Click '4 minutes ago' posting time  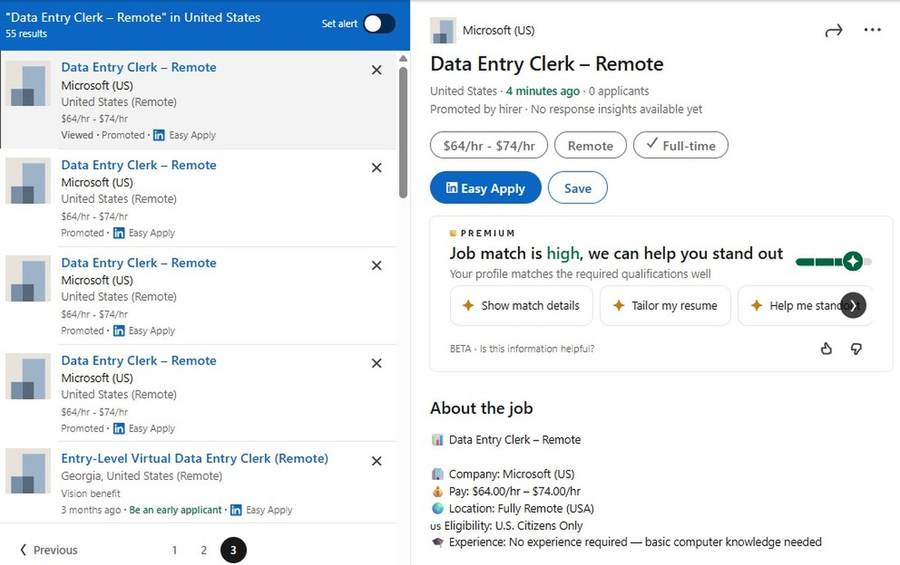click(x=542, y=91)
